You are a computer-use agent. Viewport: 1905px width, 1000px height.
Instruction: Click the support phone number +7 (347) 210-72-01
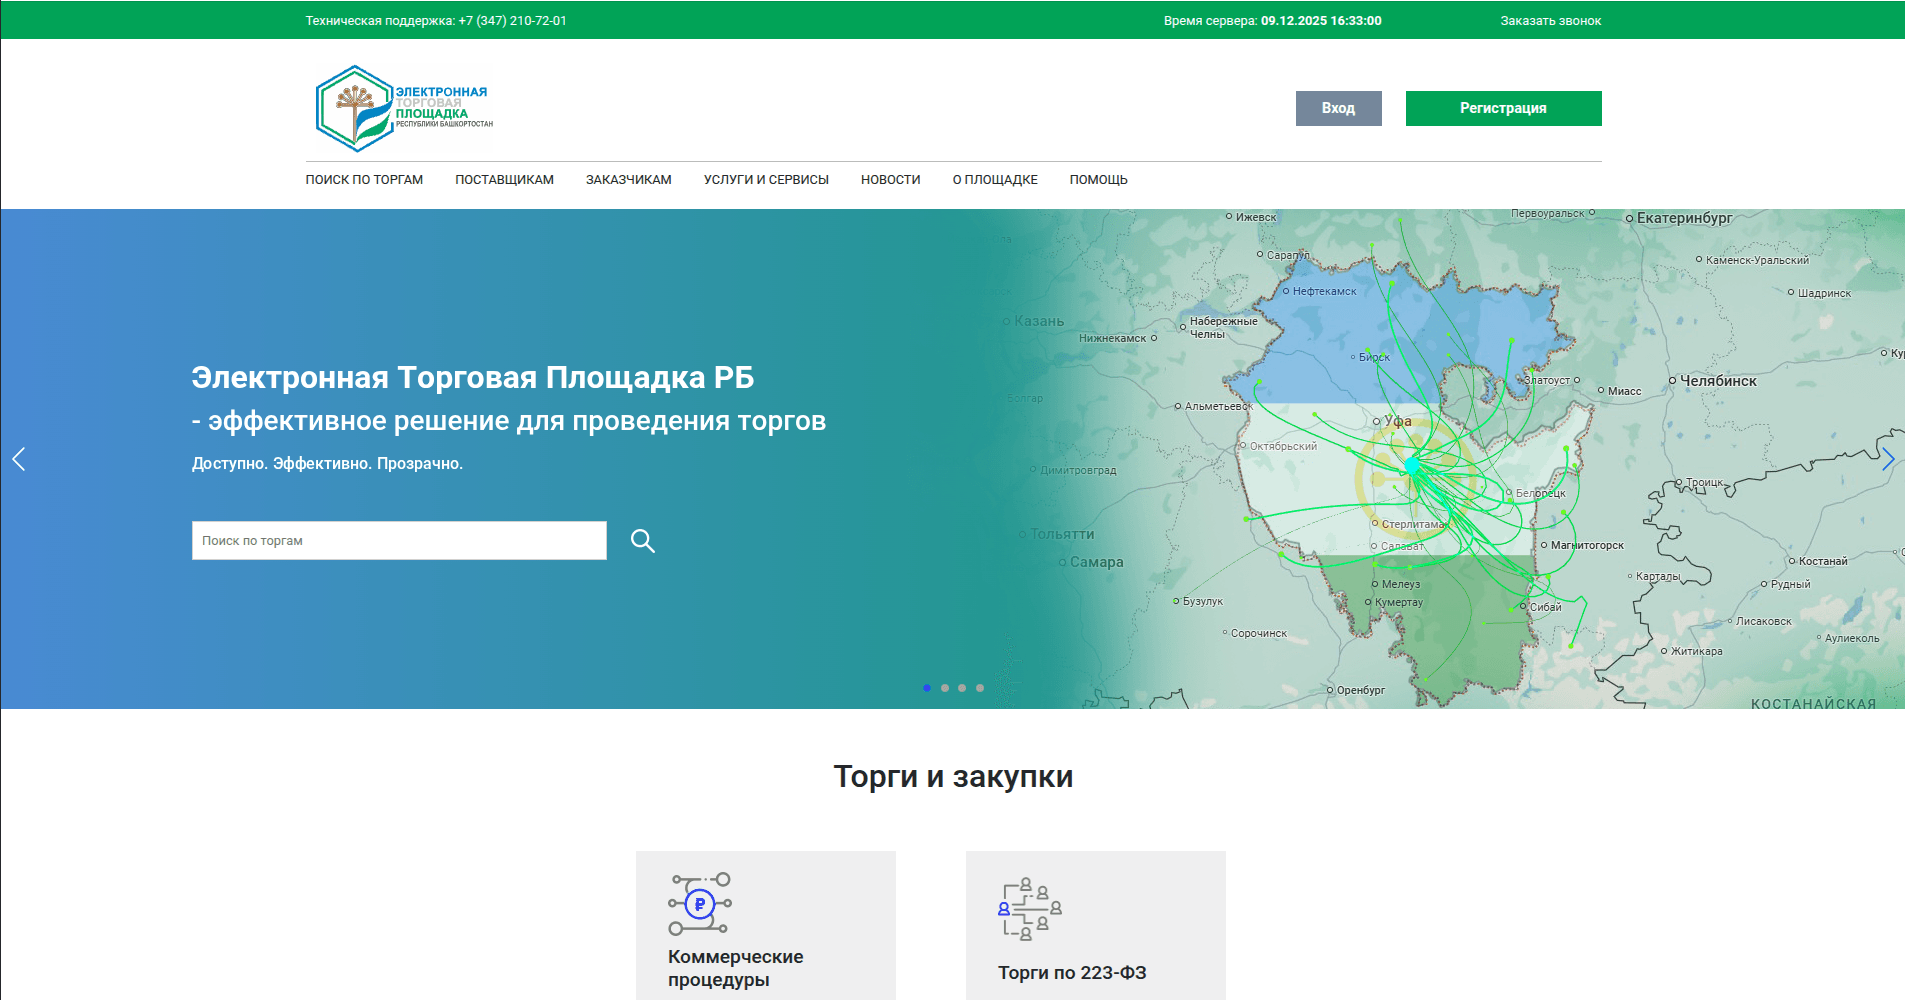point(512,21)
